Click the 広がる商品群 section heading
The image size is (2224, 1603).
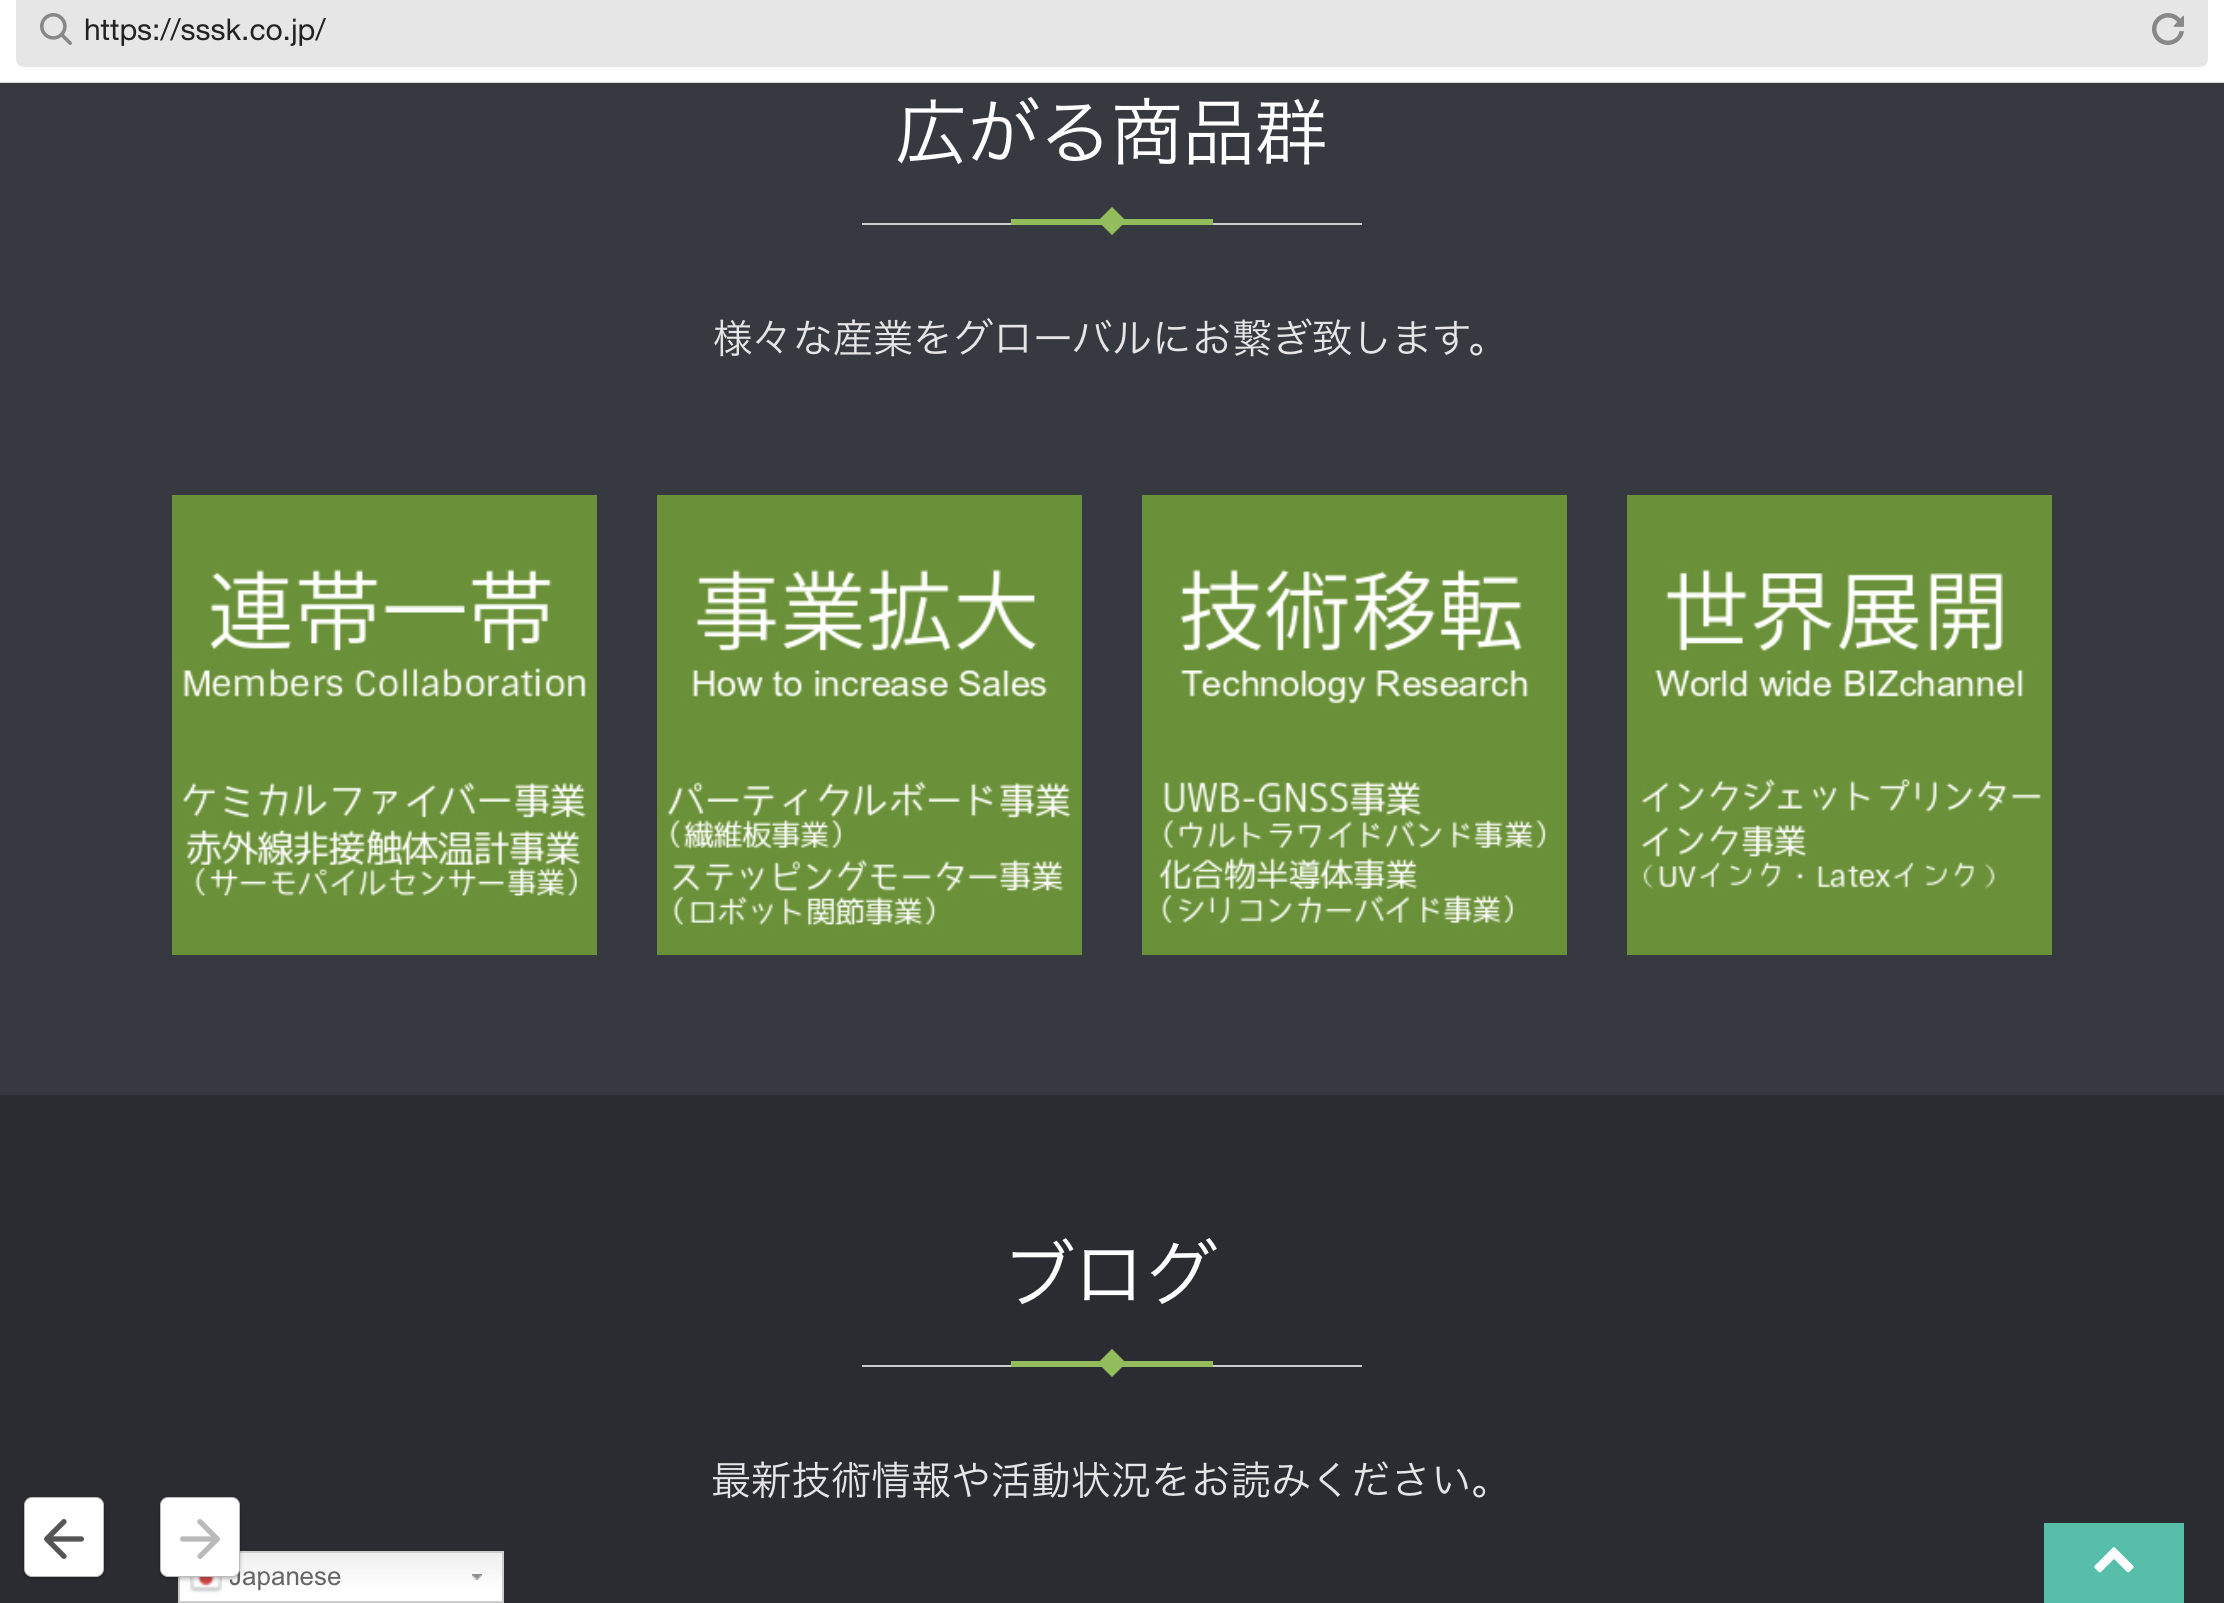(x=1111, y=133)
